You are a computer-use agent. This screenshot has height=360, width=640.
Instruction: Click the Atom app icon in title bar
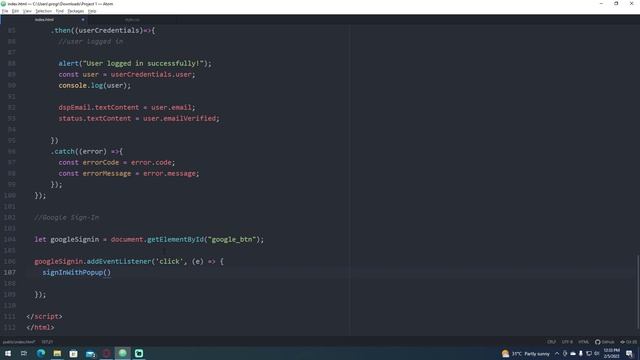point(4,4)
